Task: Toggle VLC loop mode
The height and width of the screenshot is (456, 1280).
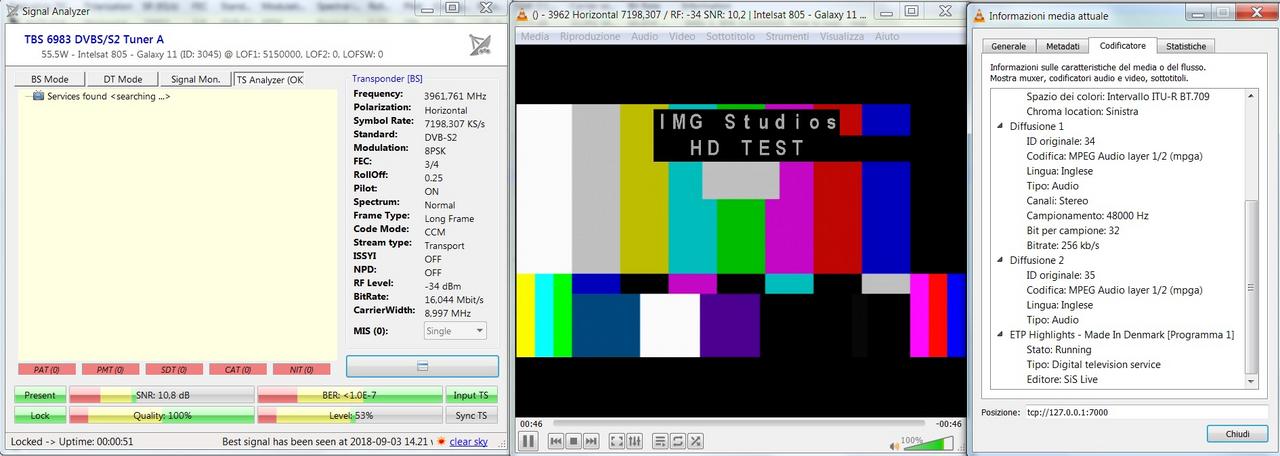Action: click(677, 441)
